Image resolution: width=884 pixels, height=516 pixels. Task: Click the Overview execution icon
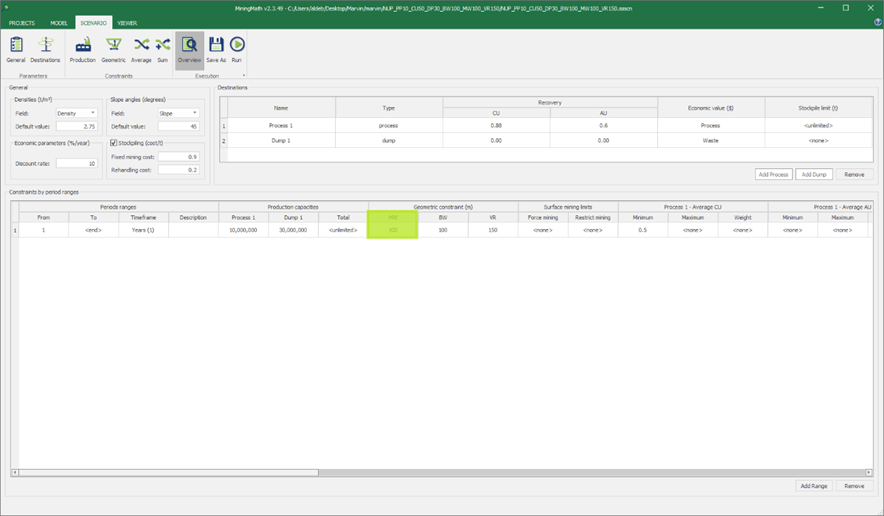(x=189, y=49)
